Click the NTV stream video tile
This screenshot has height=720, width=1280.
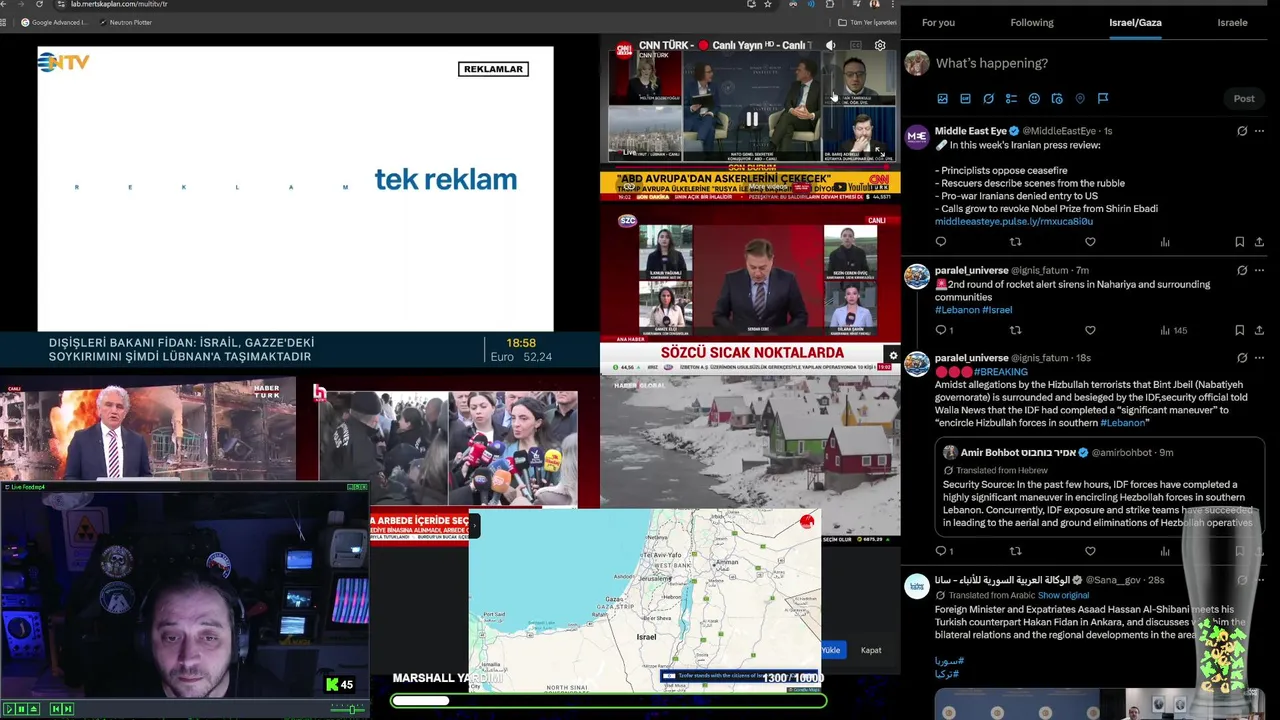(x=295, y=188)
